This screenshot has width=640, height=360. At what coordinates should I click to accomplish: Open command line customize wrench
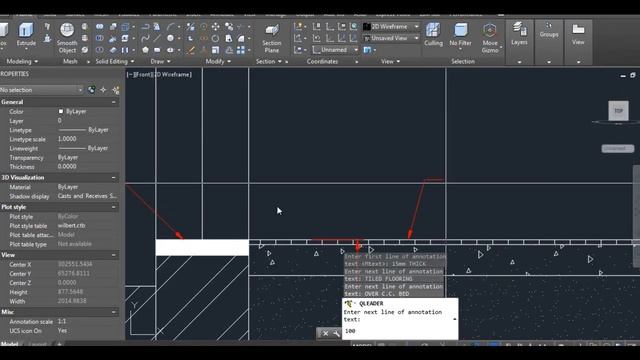[336, 333]
